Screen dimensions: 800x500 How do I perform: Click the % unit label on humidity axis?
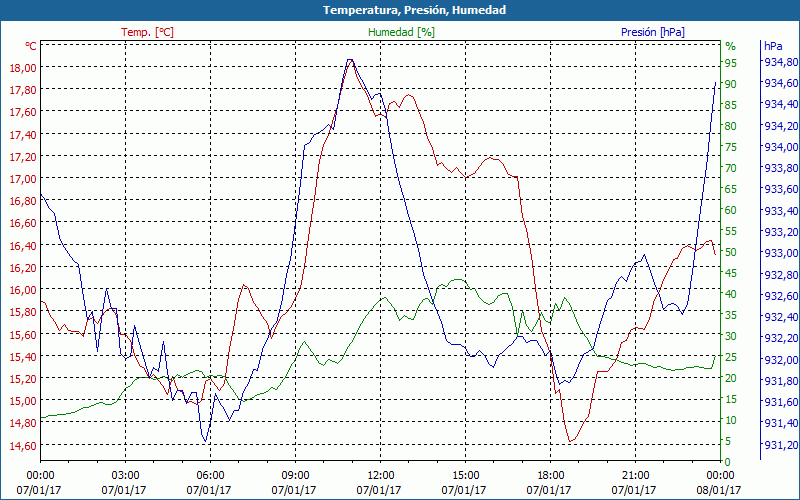pyautogui.click(x=730, y=46)
